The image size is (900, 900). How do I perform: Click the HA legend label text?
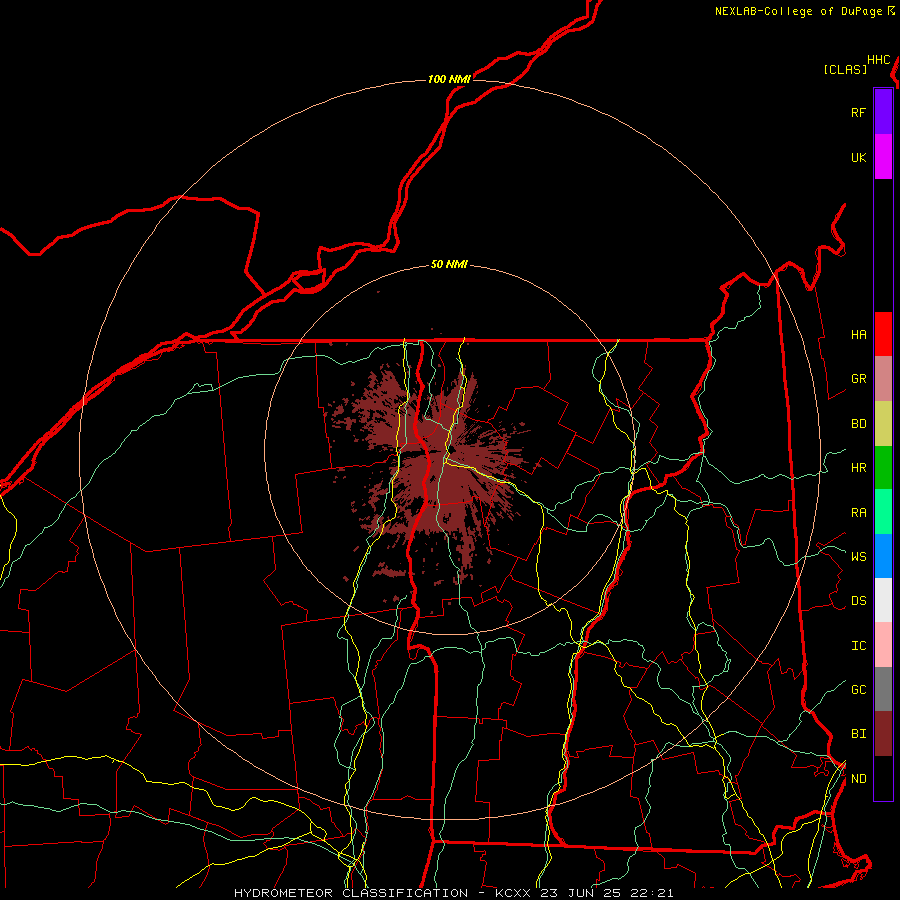[x=858, y=334]
